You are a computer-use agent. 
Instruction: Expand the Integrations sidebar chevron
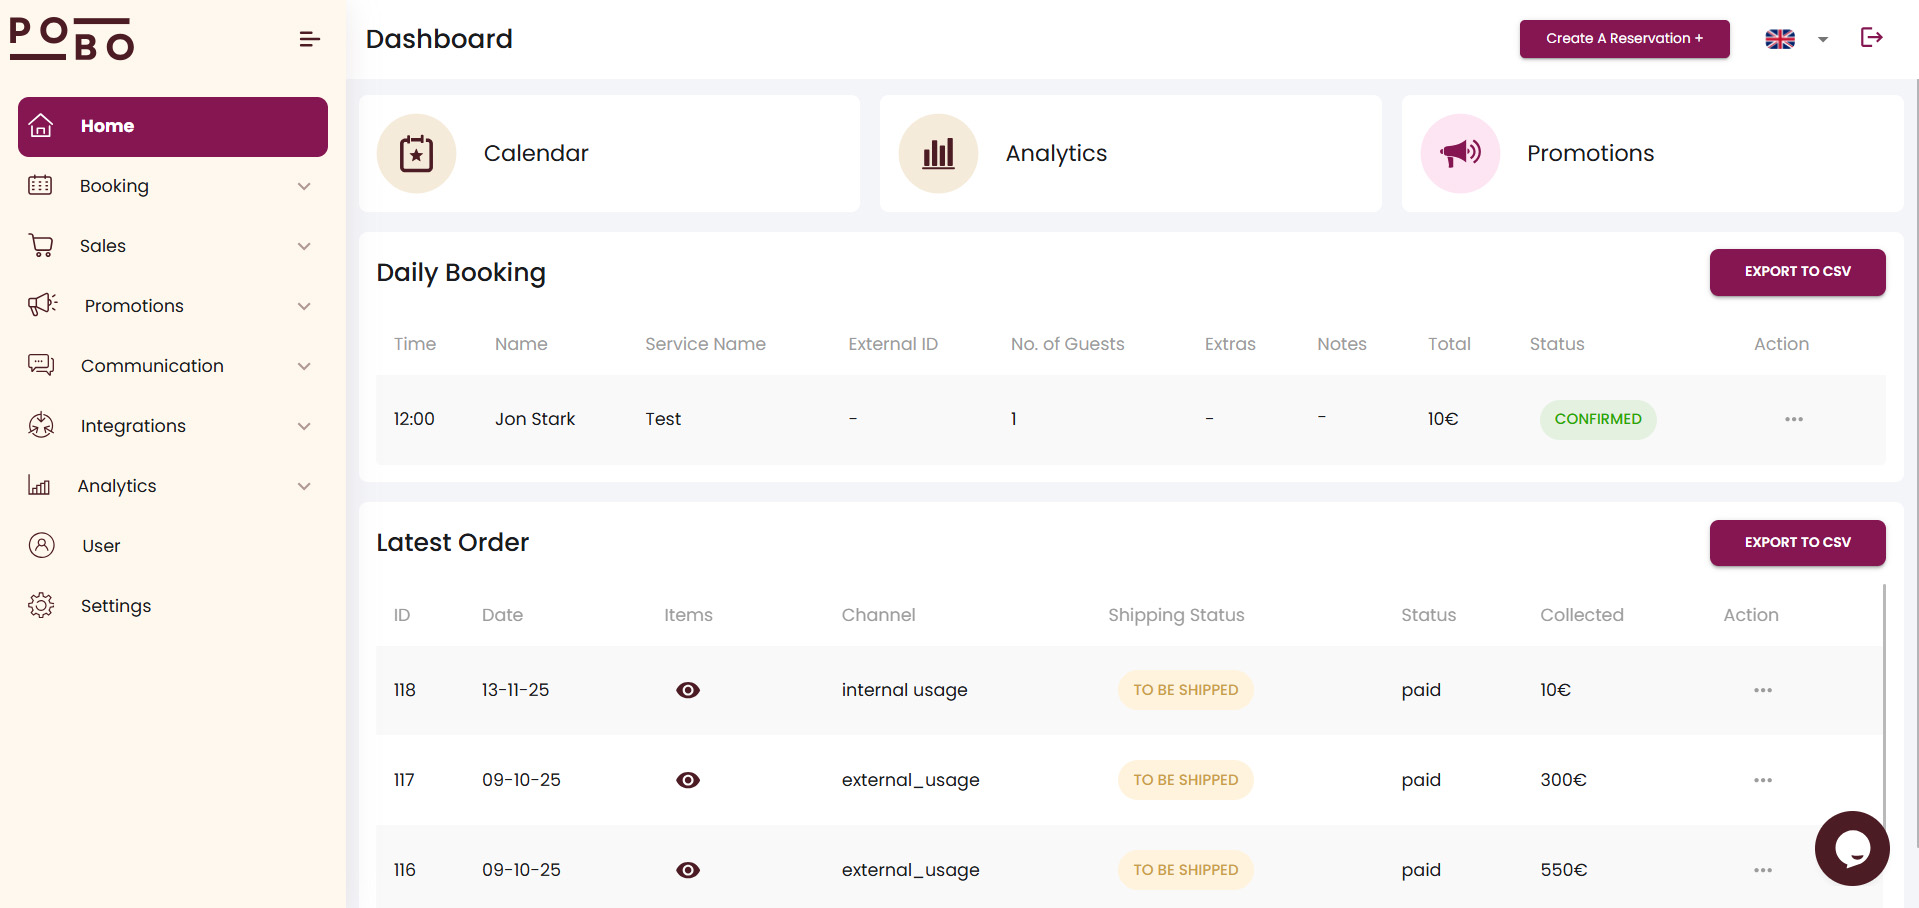pos(304,426)
